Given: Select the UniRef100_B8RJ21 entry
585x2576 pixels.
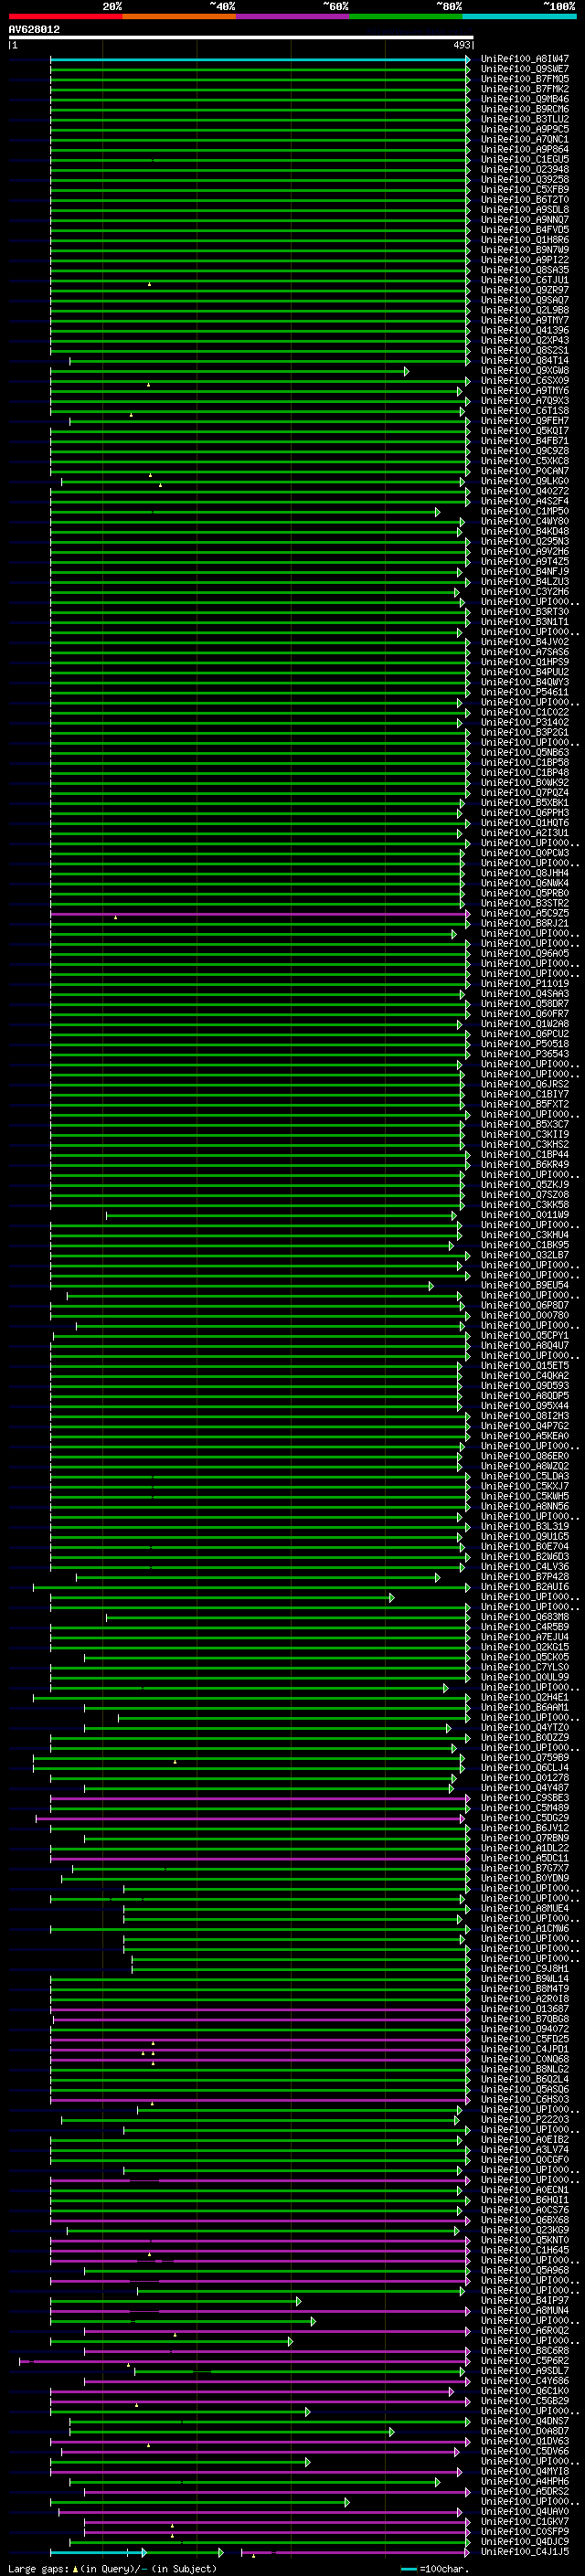Looking at the screenshot, I should click(524, 923).
